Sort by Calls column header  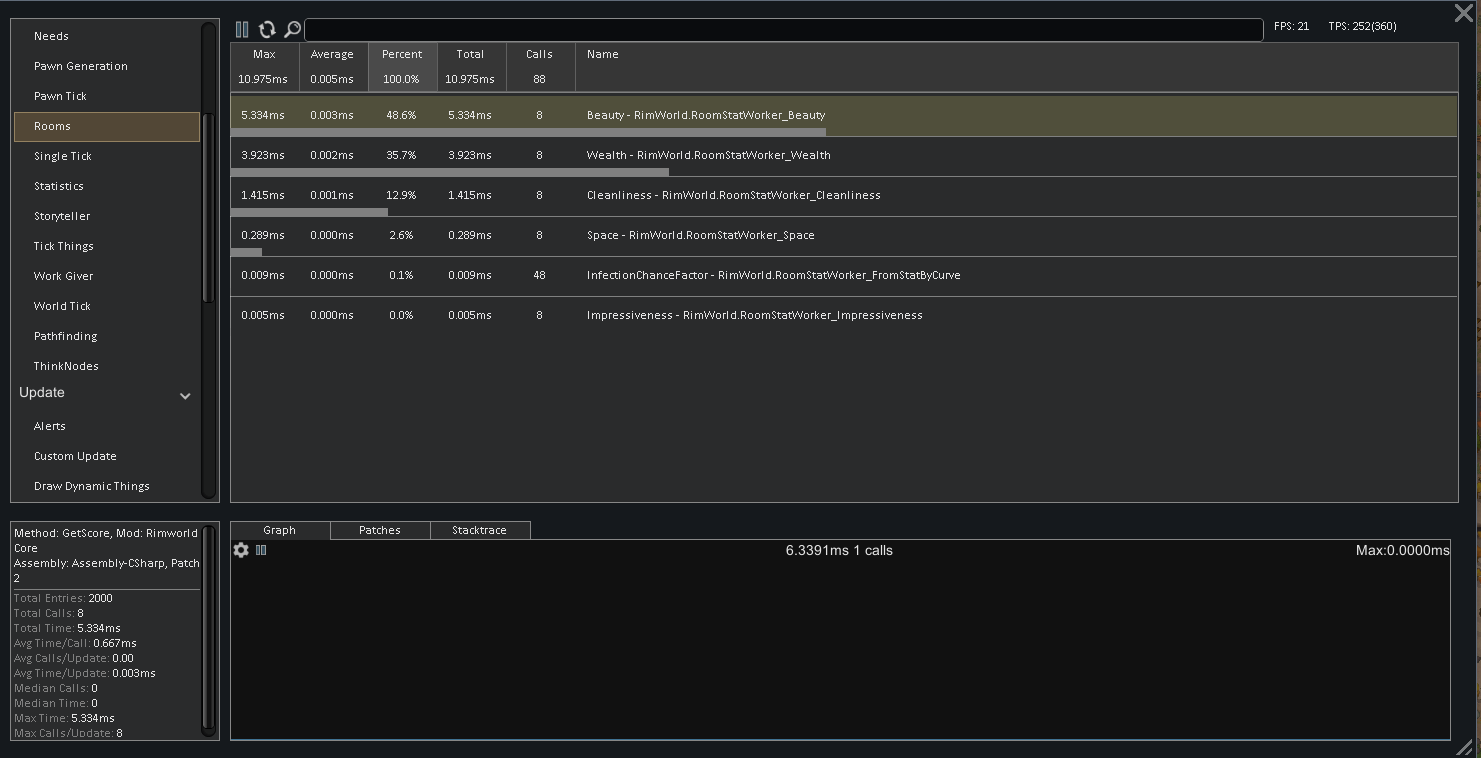pos(540,67)
